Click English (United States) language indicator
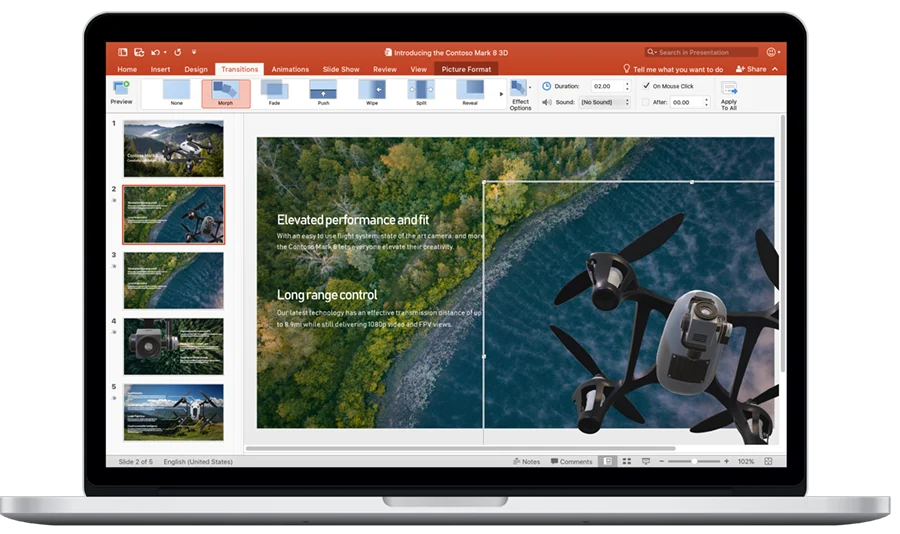Viewport: 900px width, 534px height. (198, 461)
